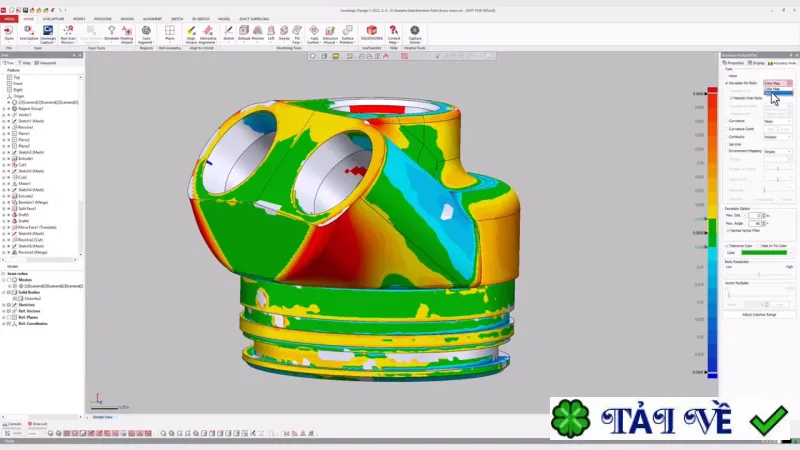
Task: Adjust the Vector Multiplier slider
Action: [x=729, y=294]
